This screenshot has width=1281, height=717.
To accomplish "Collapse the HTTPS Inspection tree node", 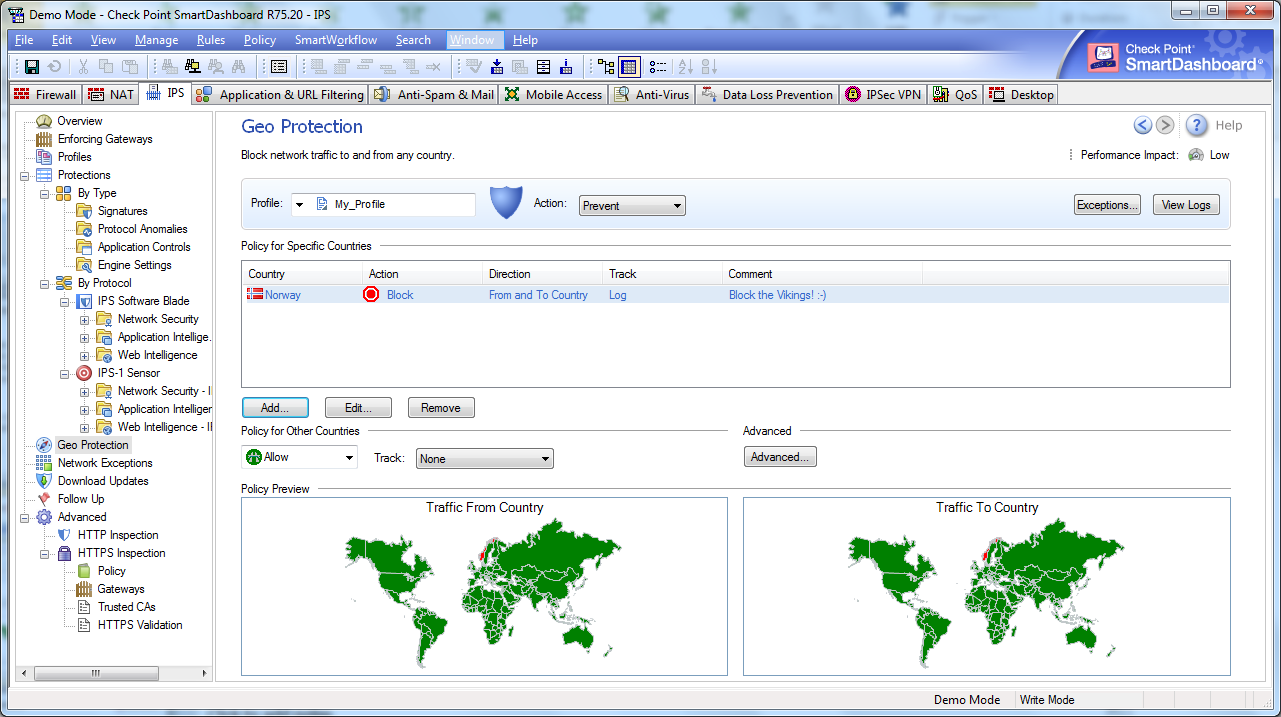I will pyautogui.click(x=45, y=553).
